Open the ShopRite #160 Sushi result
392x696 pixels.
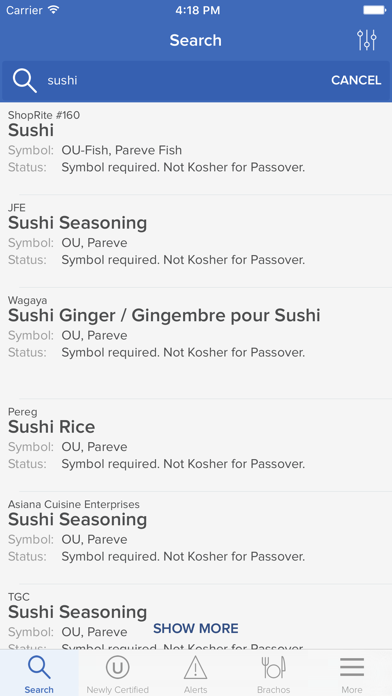point(196,148)
